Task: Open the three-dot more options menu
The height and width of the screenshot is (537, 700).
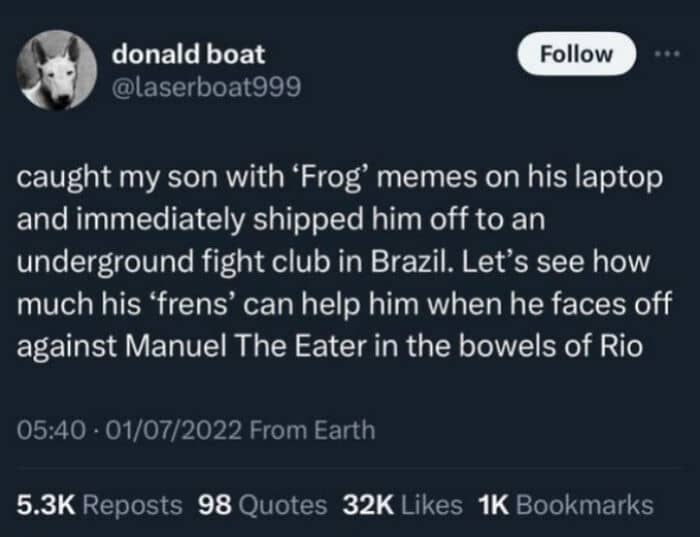Action: pos(667,54)
